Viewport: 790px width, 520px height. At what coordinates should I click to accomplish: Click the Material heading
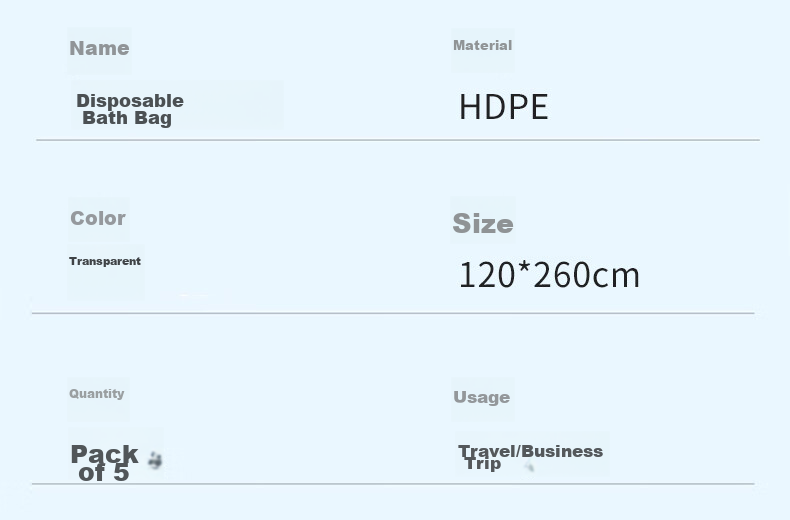[x=482, y=45]
